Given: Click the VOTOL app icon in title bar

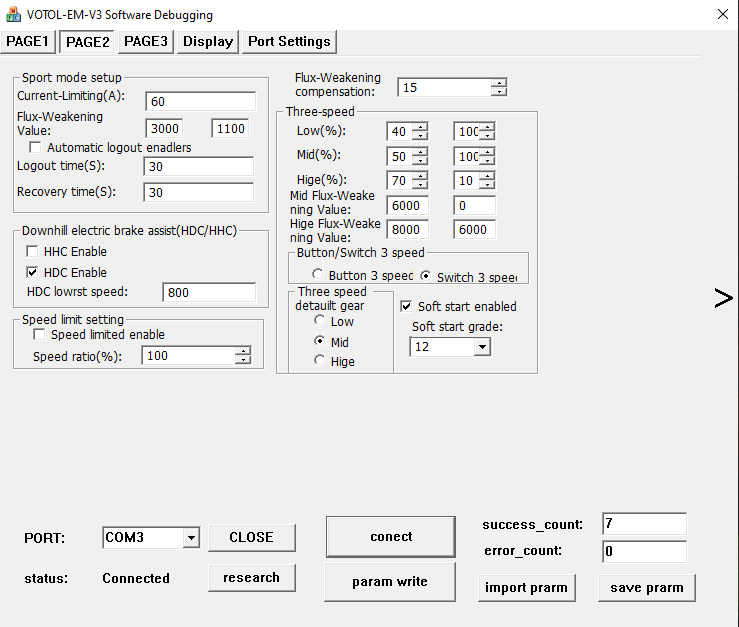Looking at the screenshot, I should coord(14,15).
